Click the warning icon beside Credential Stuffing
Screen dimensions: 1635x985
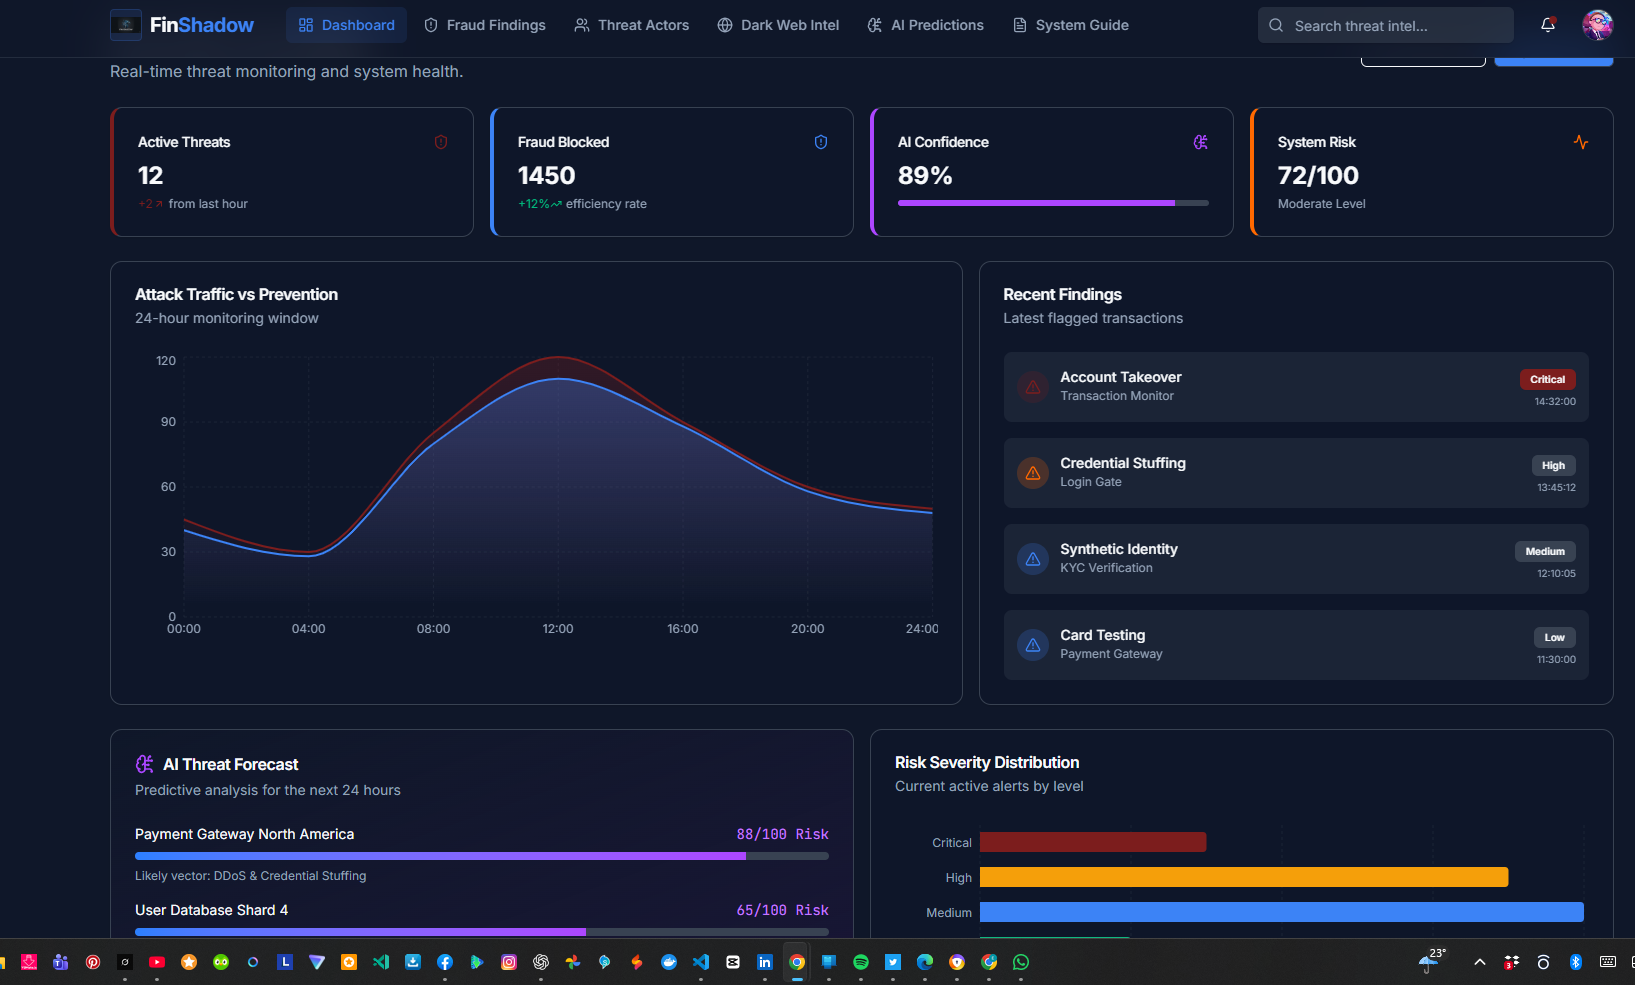pyautogui.click(x=1033, y=473)
